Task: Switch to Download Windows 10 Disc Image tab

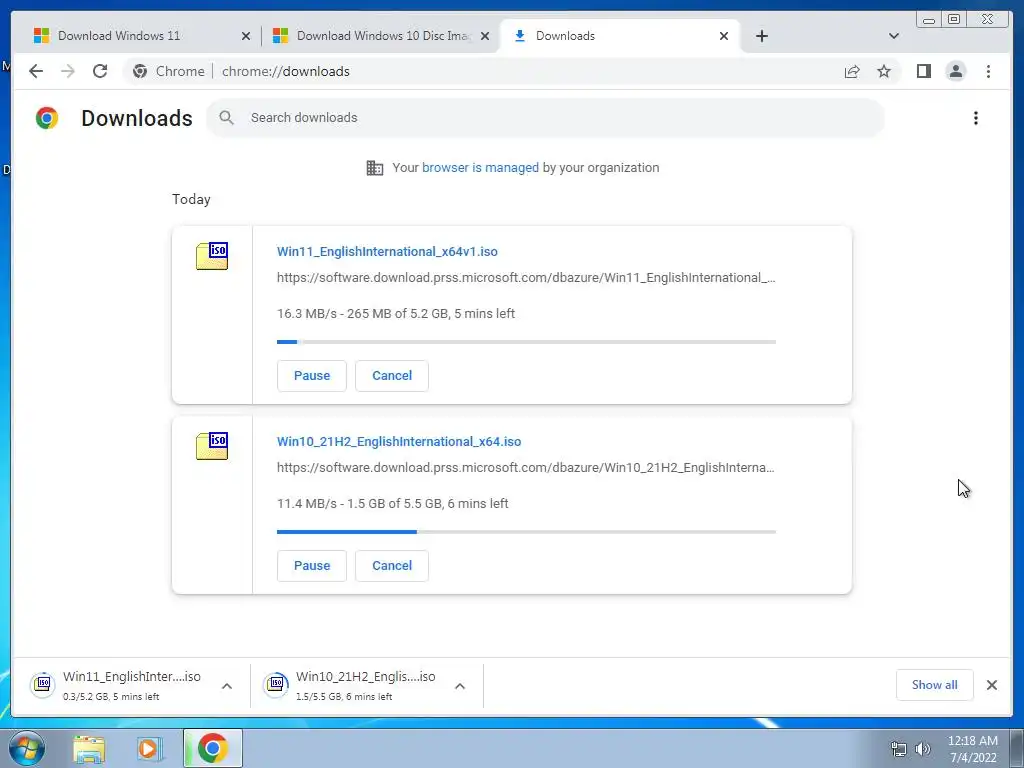Action: 380,36
